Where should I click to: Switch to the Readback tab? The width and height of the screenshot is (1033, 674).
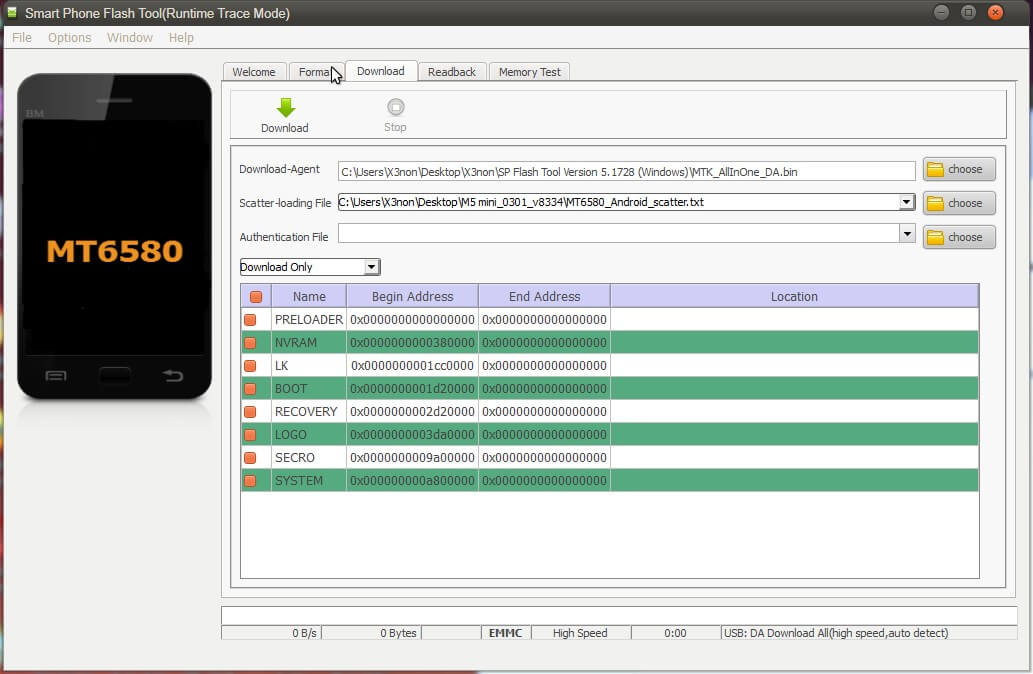point(452,71)
